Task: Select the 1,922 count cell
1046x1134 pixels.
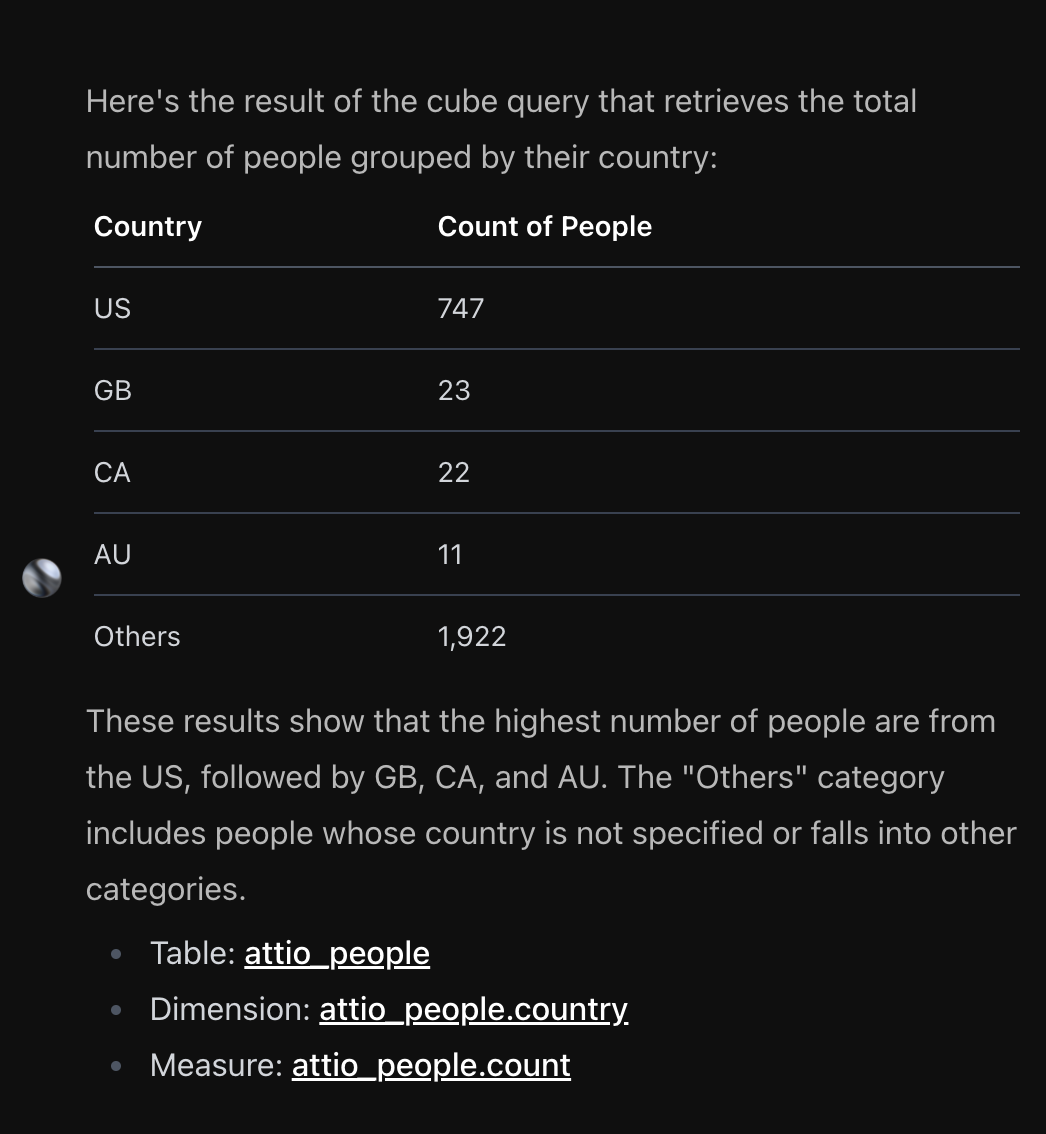Action: point(472,636)
